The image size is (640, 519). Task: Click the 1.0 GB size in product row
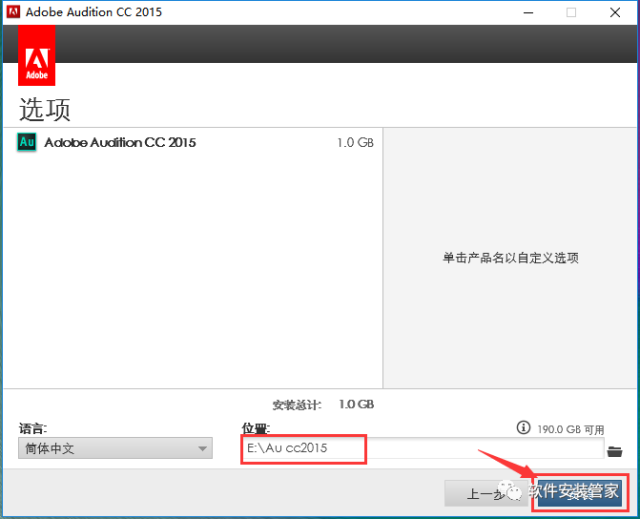[355, 143]
